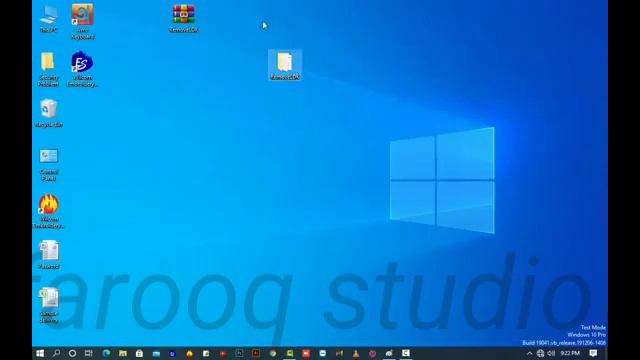
Task: Open File Explorer from taskbar
Action: point(123,353)
